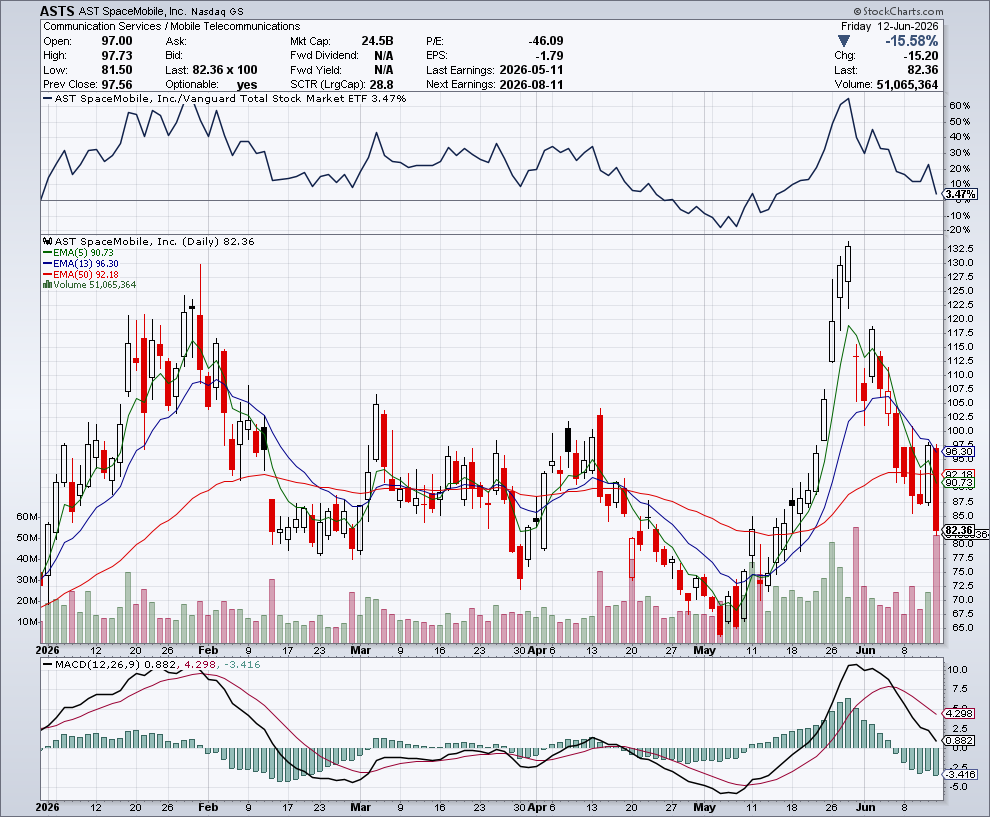Click the ASTS ticker symbol
The image size is (990, 817).
pyautogui.click(x=57, y=11)
